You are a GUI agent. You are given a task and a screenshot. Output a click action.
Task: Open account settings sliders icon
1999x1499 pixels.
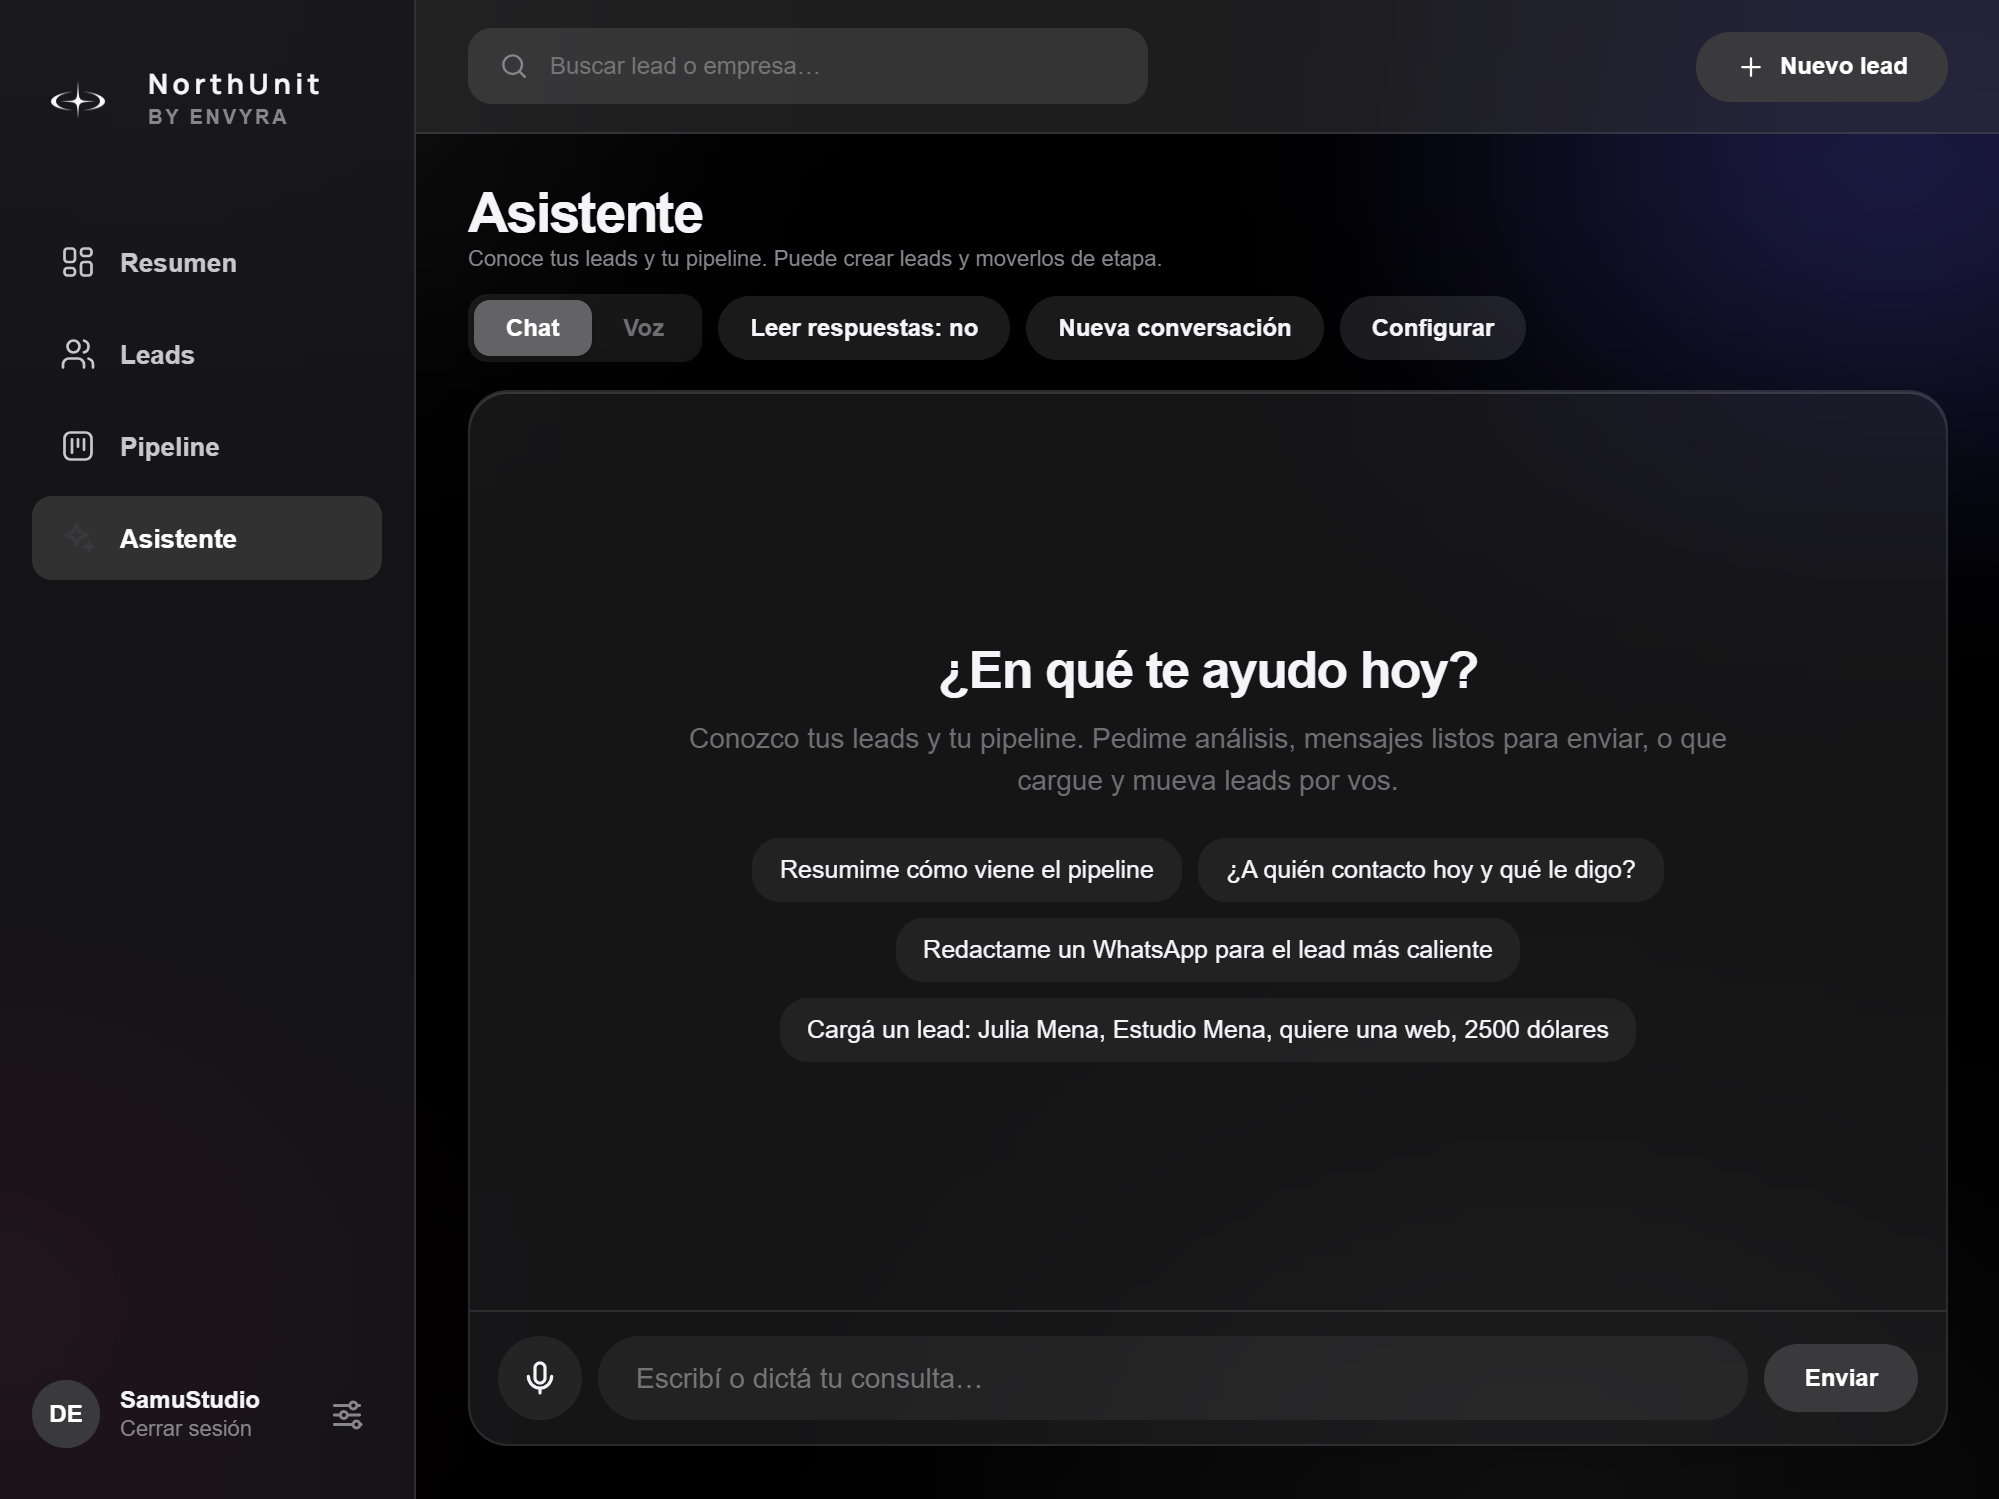click(347, 1414)
